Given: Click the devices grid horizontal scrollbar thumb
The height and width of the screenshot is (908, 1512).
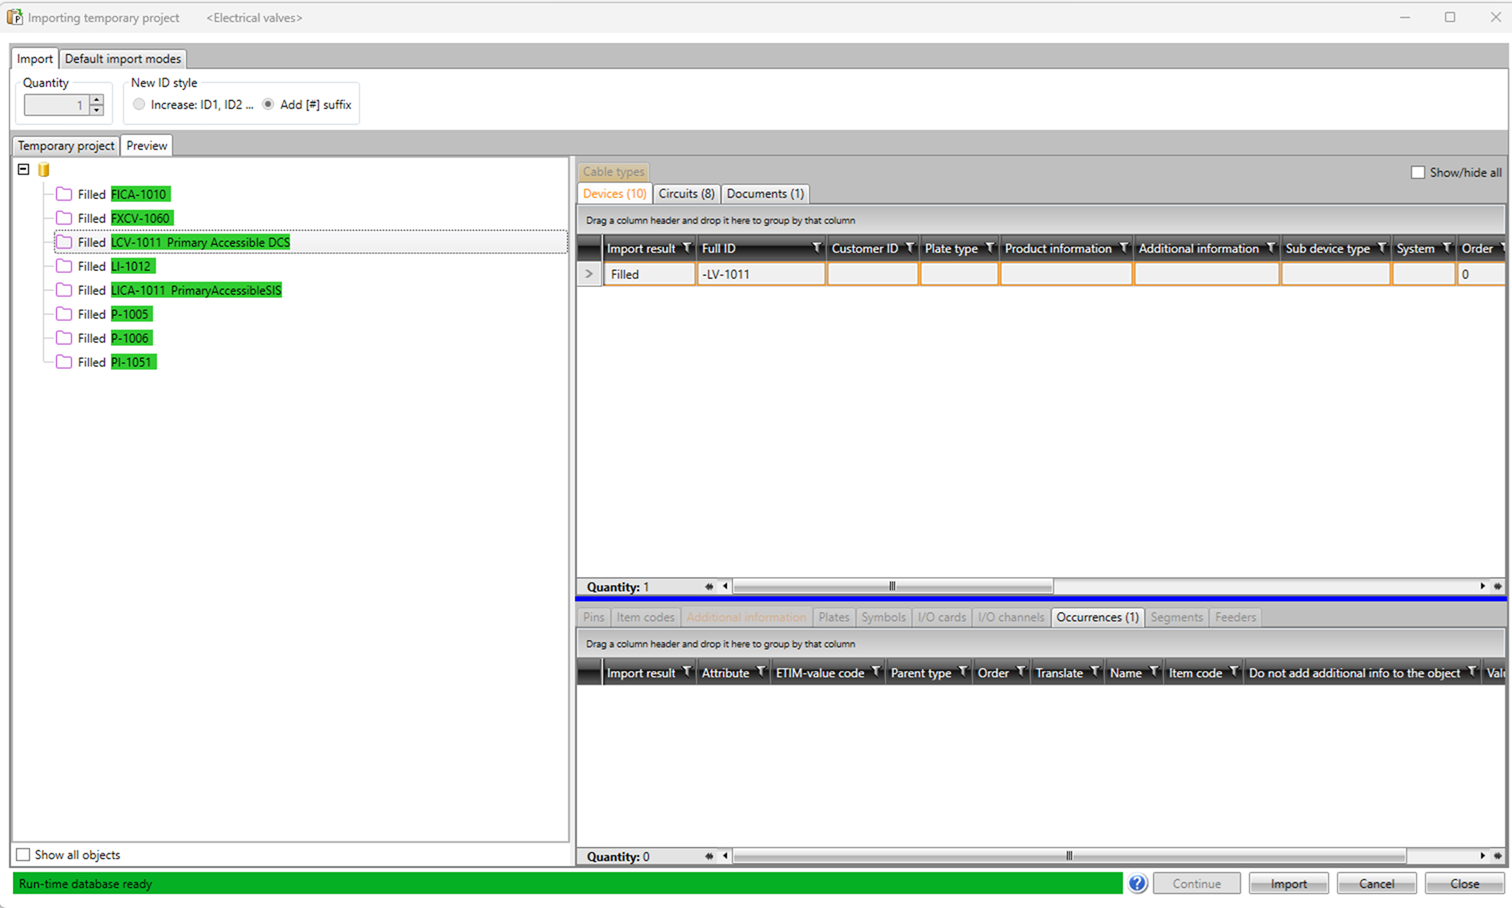Looking at the screenshot, I should (892, 587).
